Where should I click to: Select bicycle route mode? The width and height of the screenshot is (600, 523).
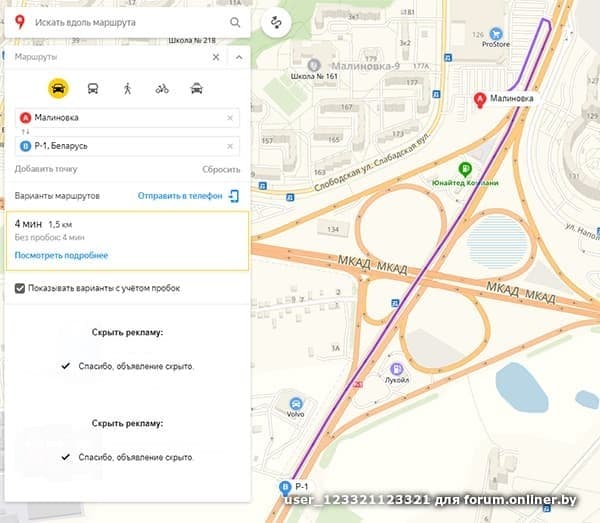[x=162, y=89]
